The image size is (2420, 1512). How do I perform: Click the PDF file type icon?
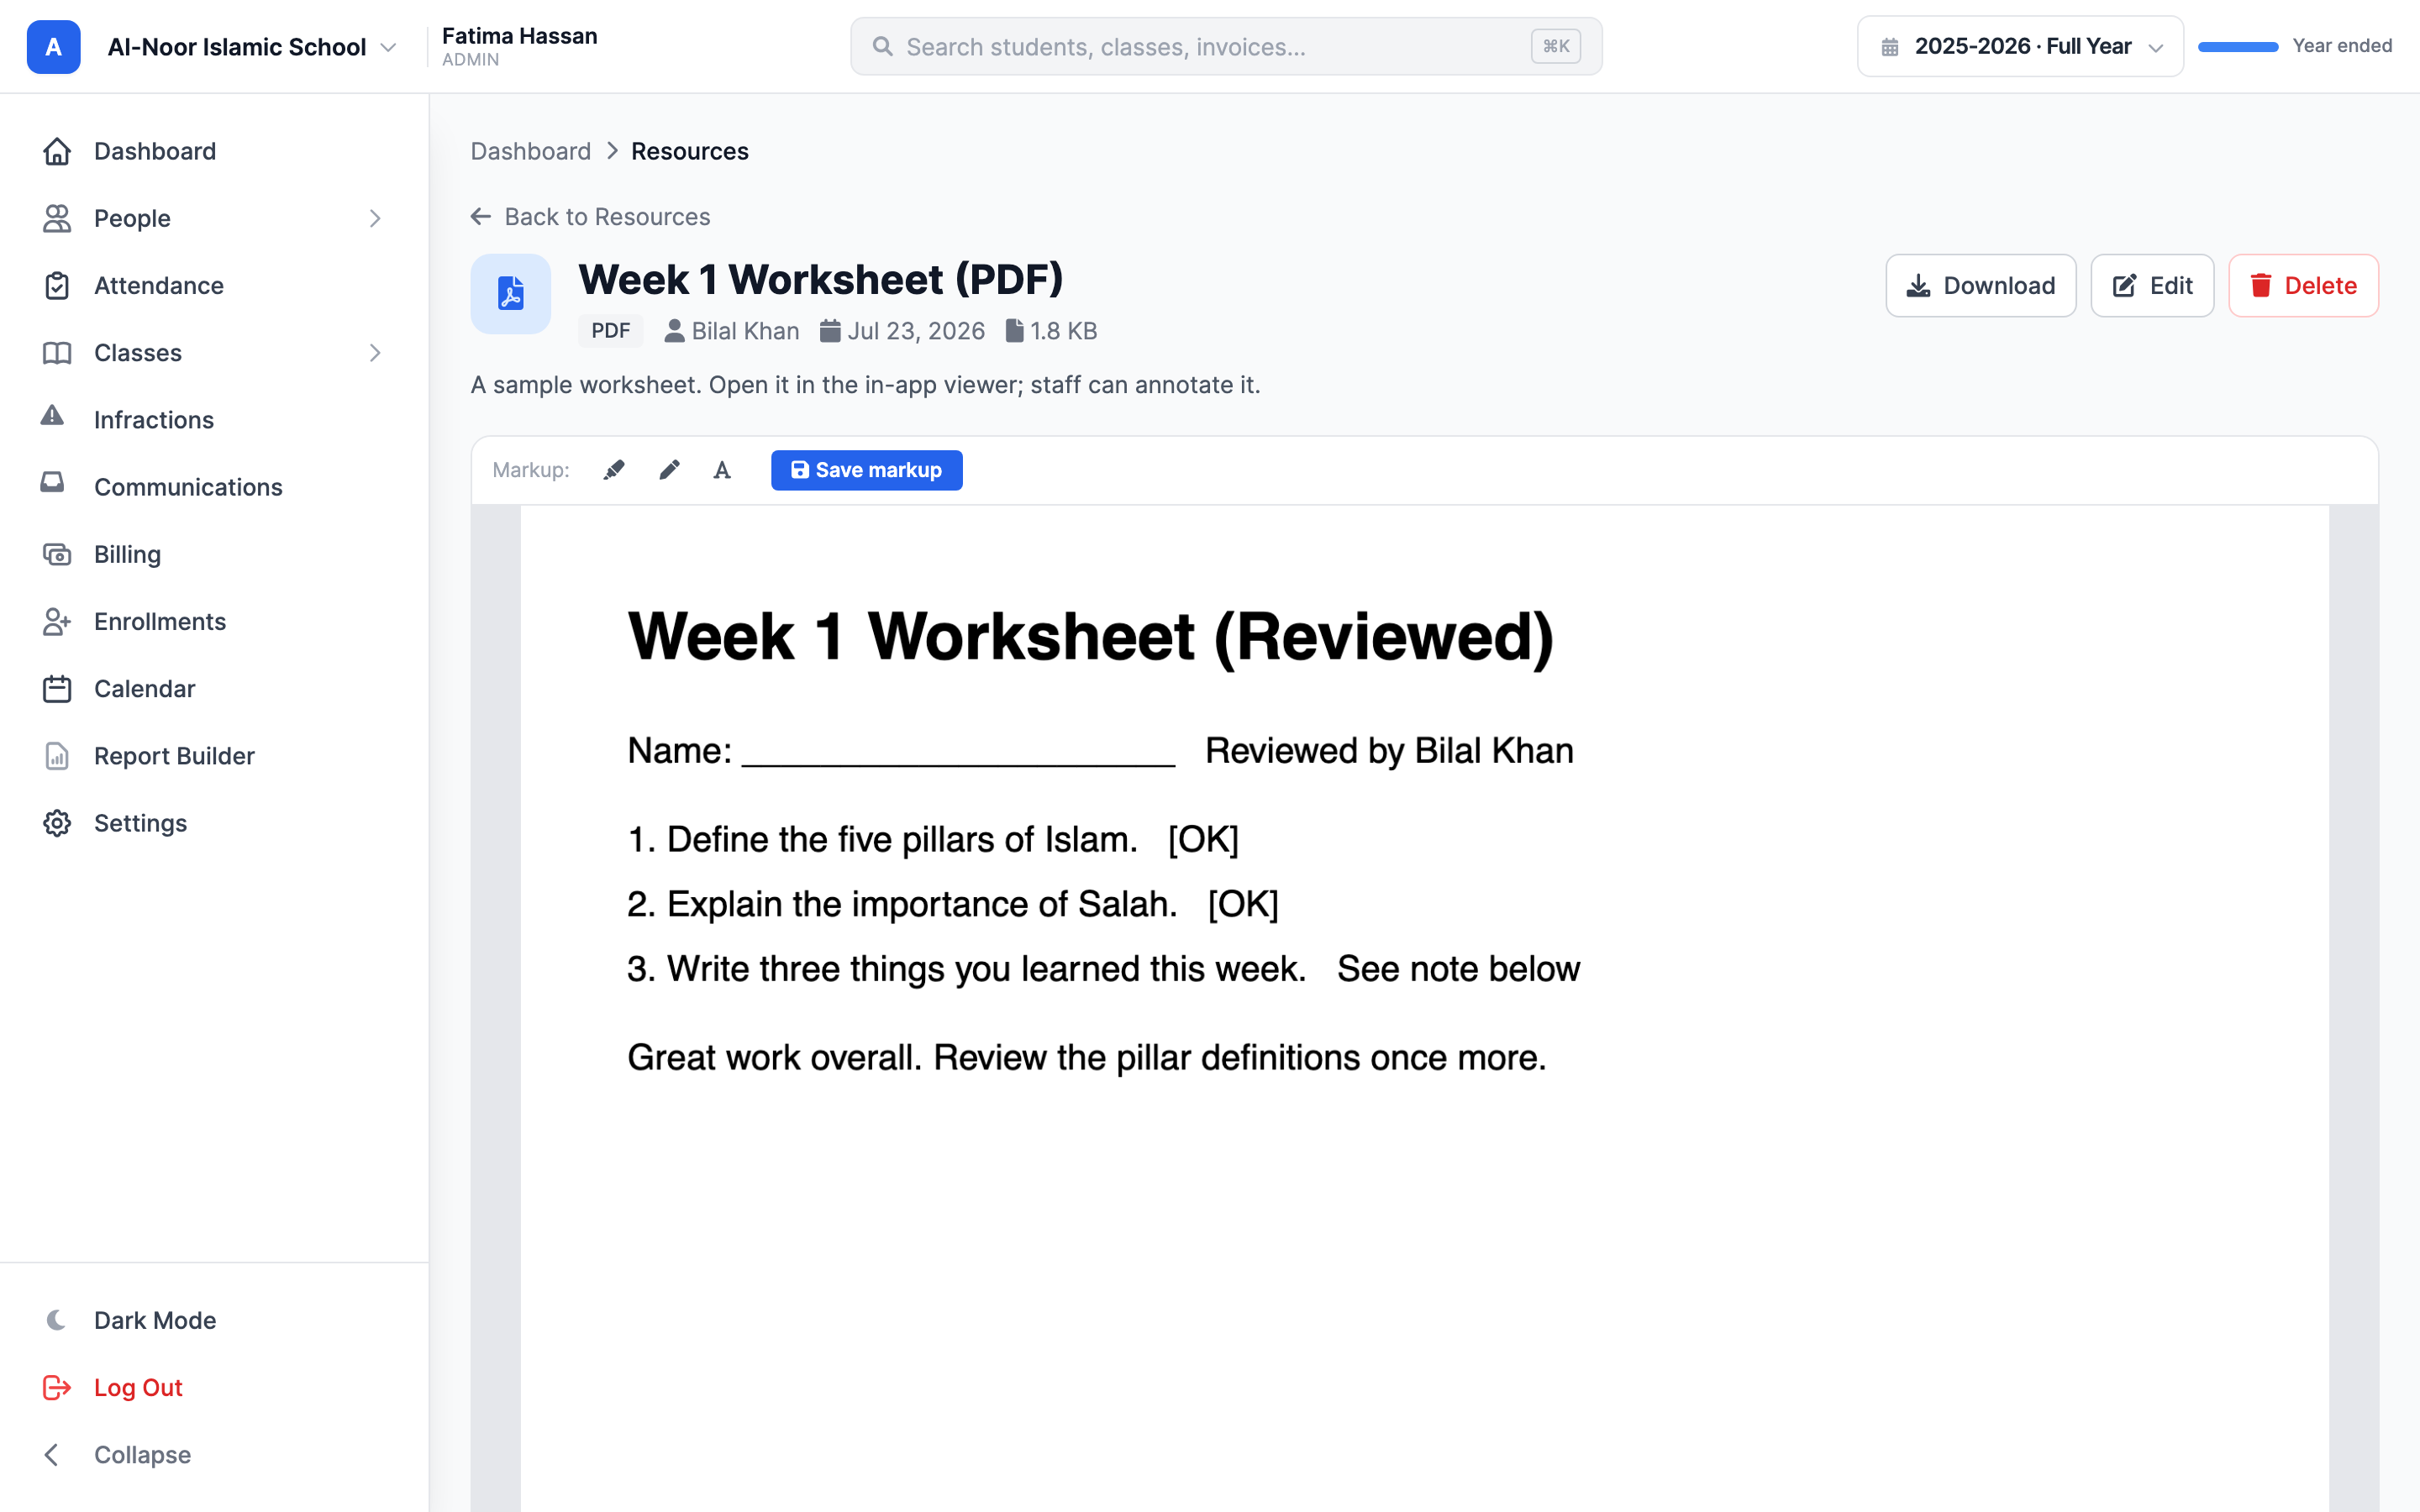511,294
